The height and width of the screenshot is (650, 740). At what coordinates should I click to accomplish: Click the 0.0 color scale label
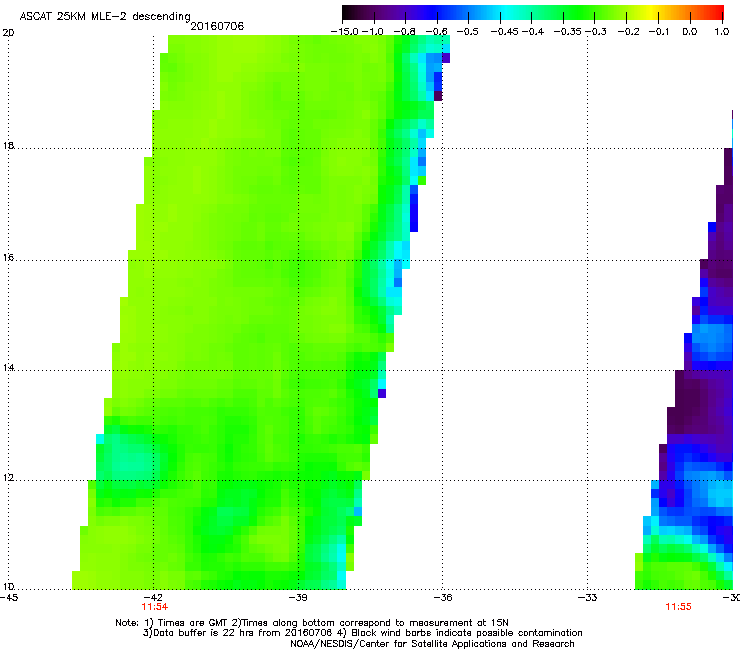(x=690, y=32)
